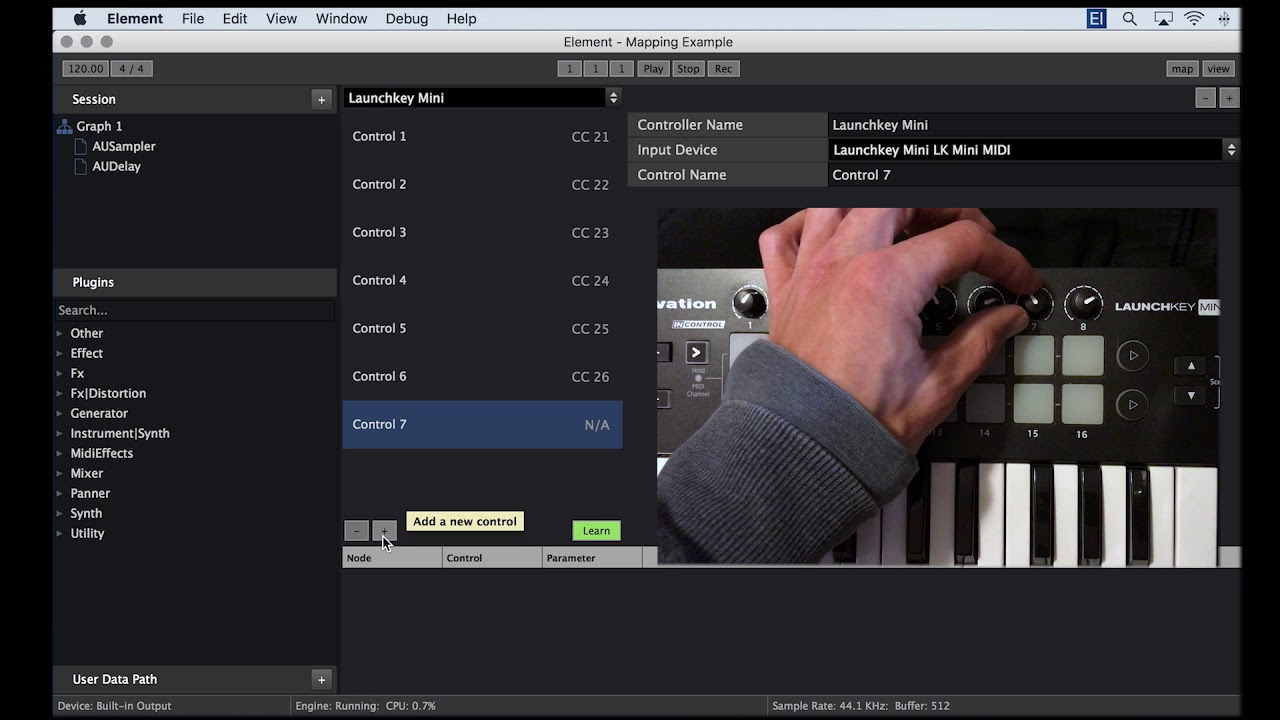Select Control 3 row
This screenshot has height=720, width=1280.
pos(482,233)
